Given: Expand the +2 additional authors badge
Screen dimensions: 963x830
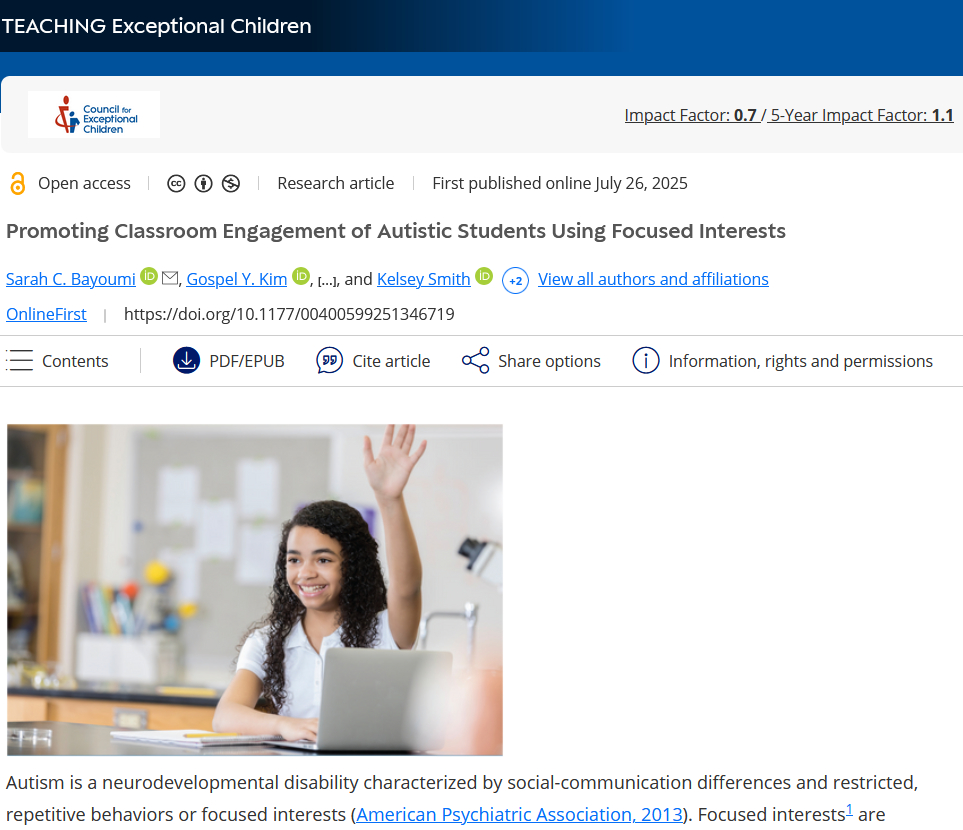Looking at the screenshot, I should click(x=515, y=281).
